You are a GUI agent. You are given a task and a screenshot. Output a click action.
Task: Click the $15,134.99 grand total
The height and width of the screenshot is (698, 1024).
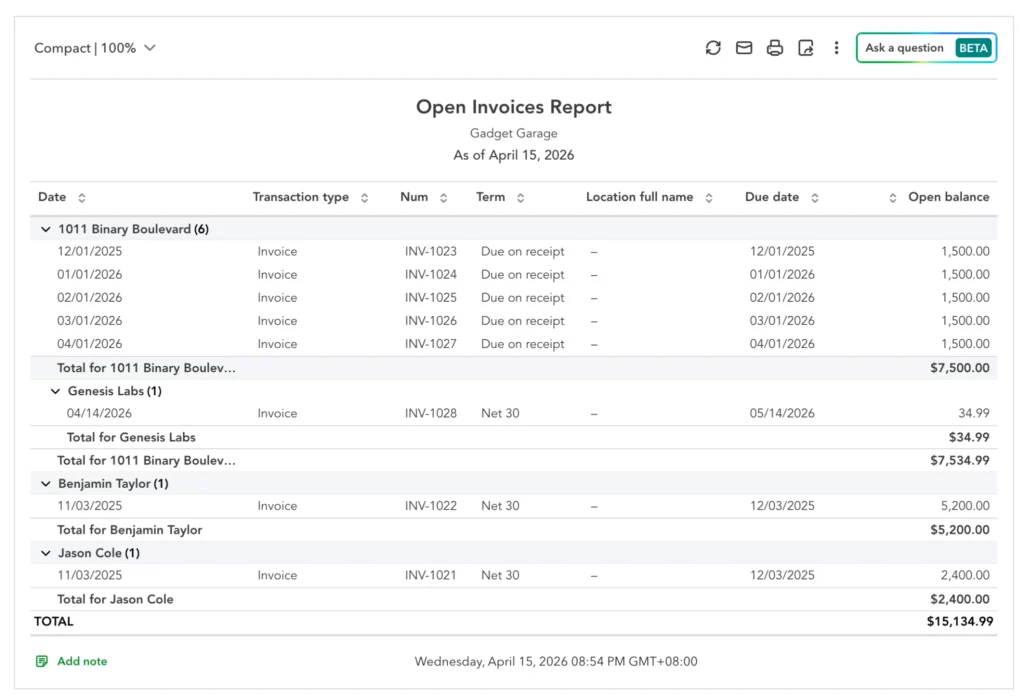tap(959, 622)
